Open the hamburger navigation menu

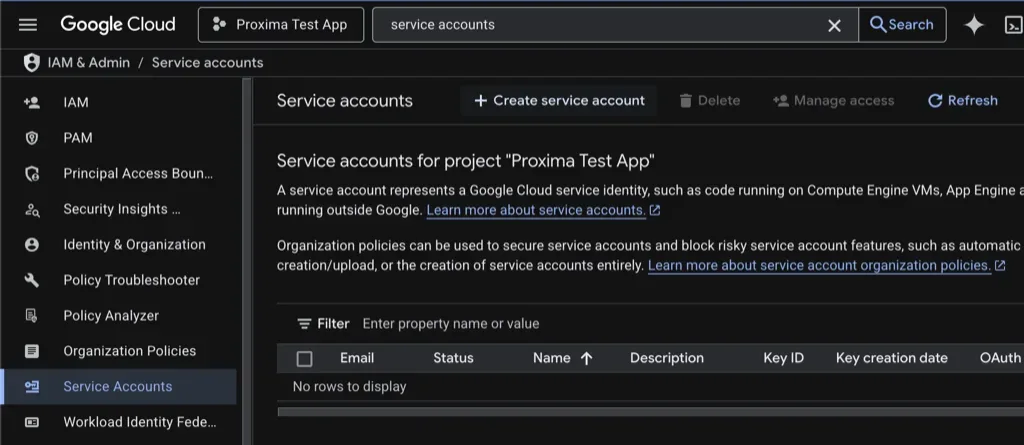(x=28, y=25)
